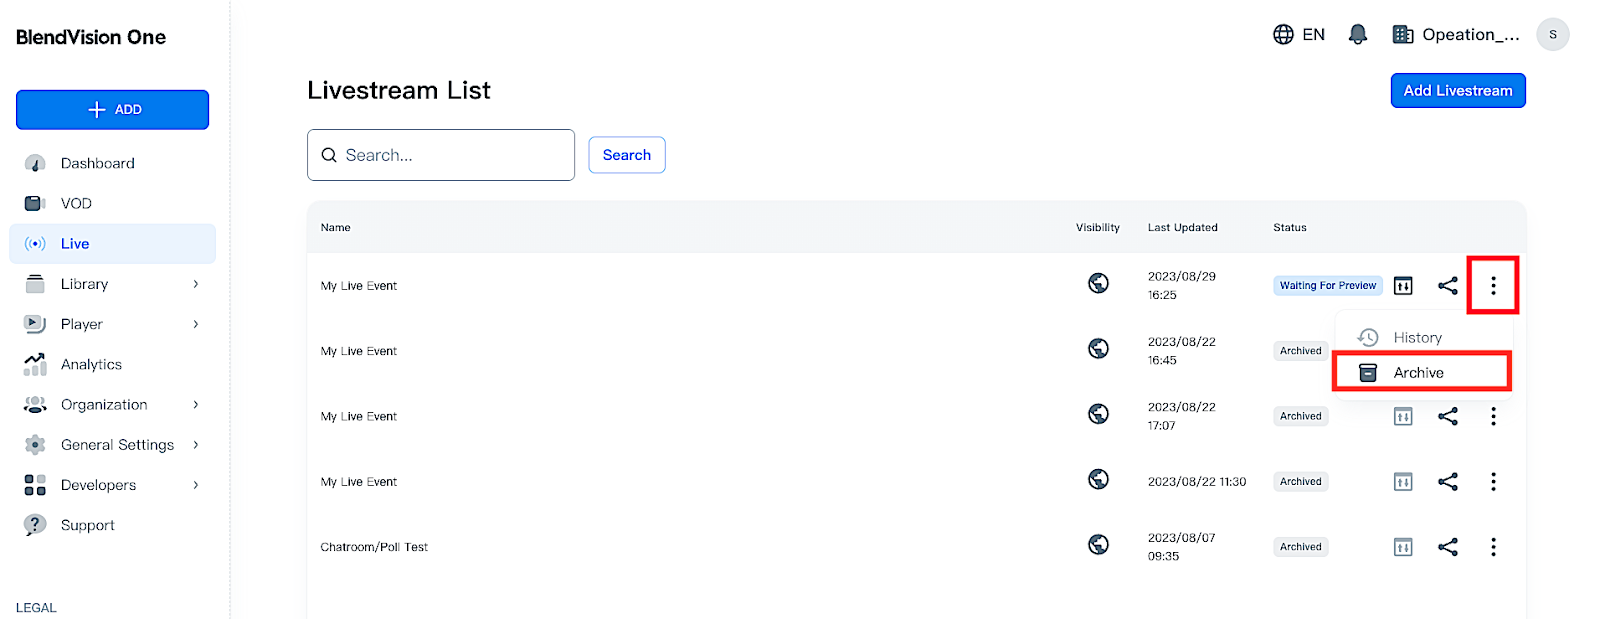Click the share icon for Chatroom/Poll Test

(x=1447, y=547)
